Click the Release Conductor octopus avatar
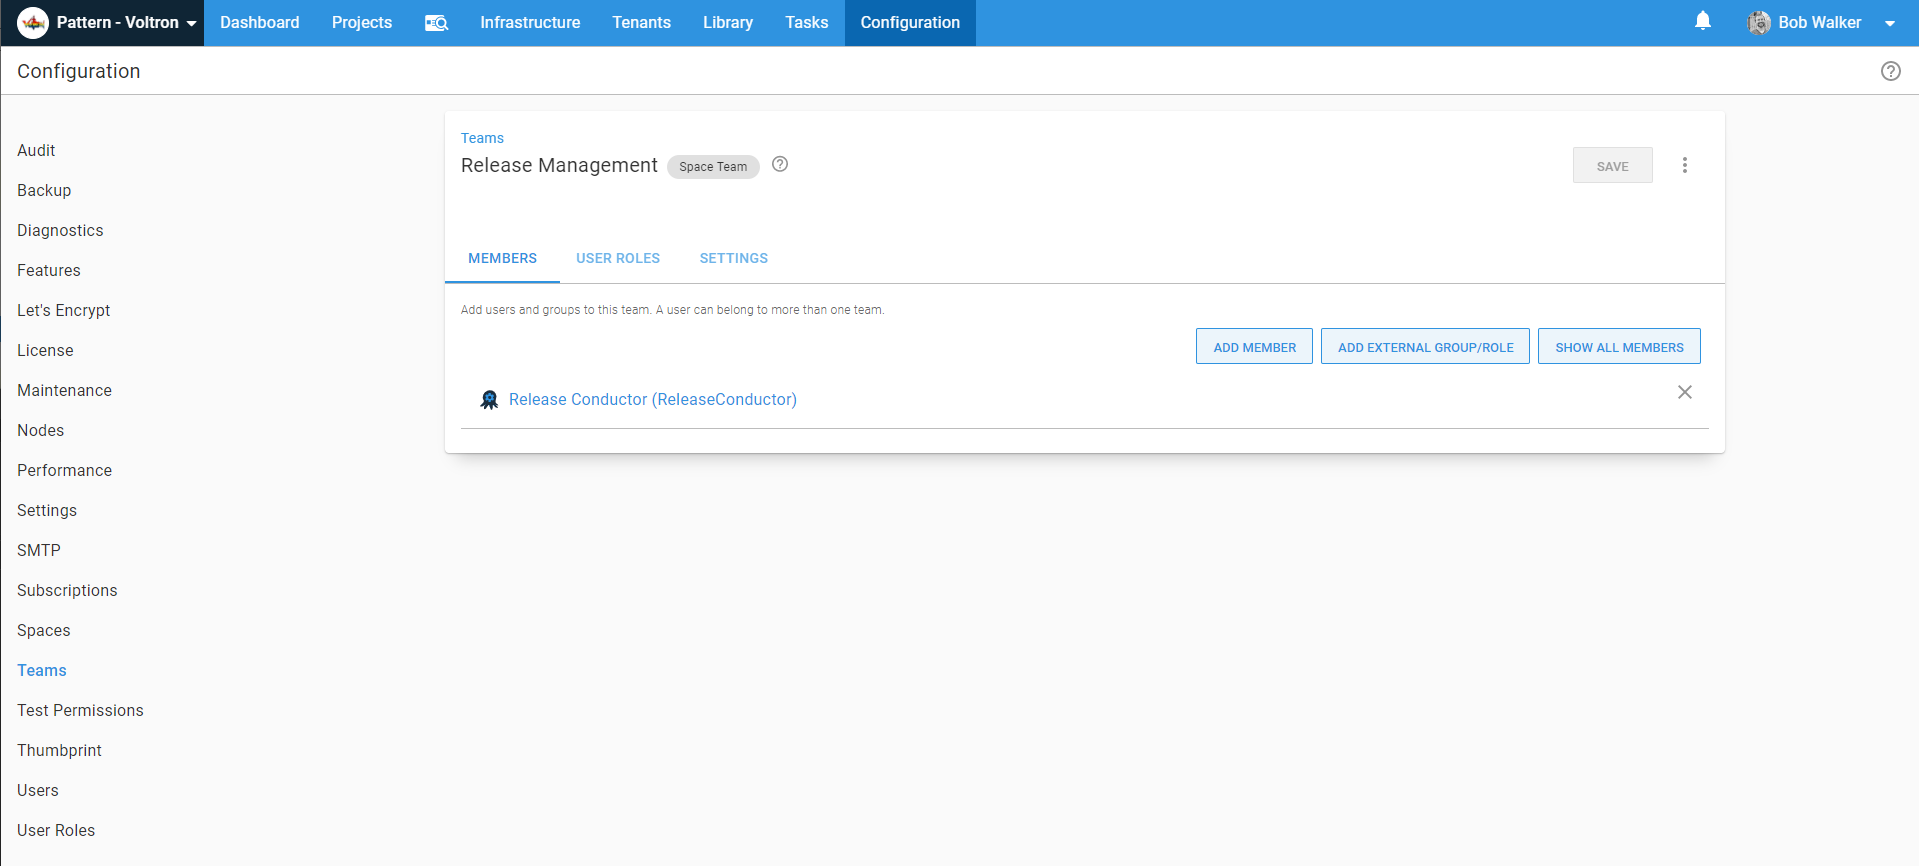1919x866 pixels. tap(489, 400)
